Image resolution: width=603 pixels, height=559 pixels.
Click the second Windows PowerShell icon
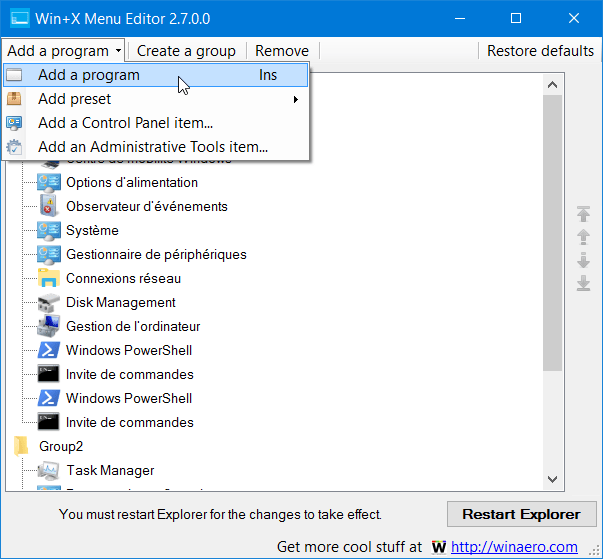tap(48, 398)
